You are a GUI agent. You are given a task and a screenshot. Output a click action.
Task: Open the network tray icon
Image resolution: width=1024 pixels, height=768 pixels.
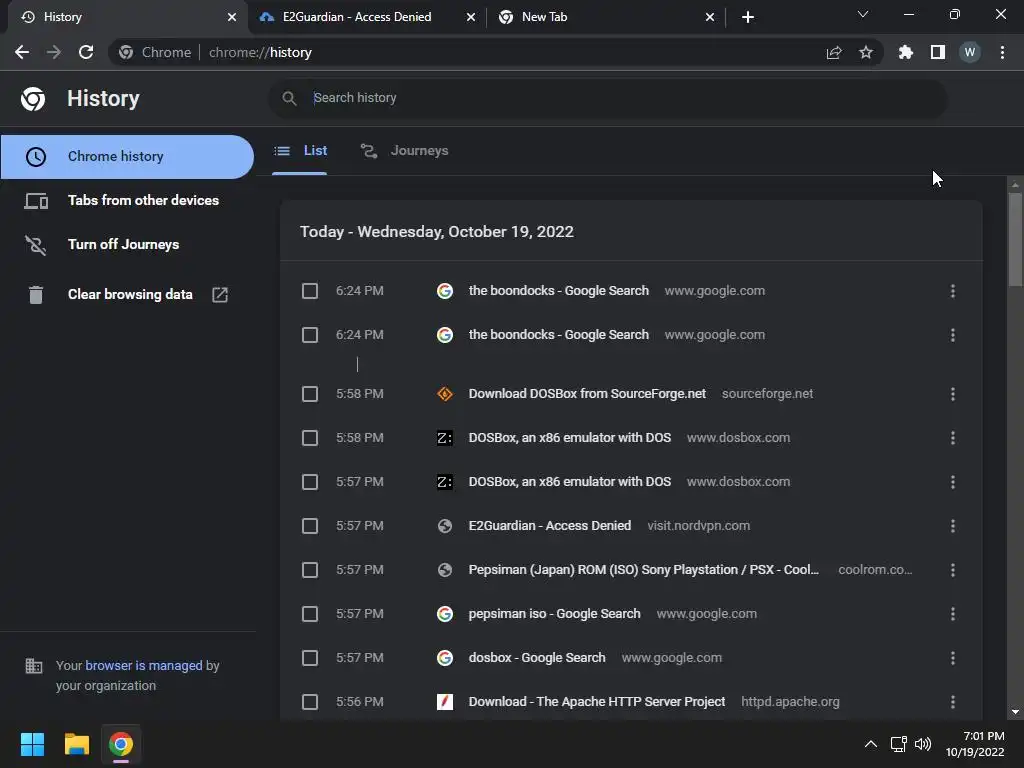coord(899,744)
